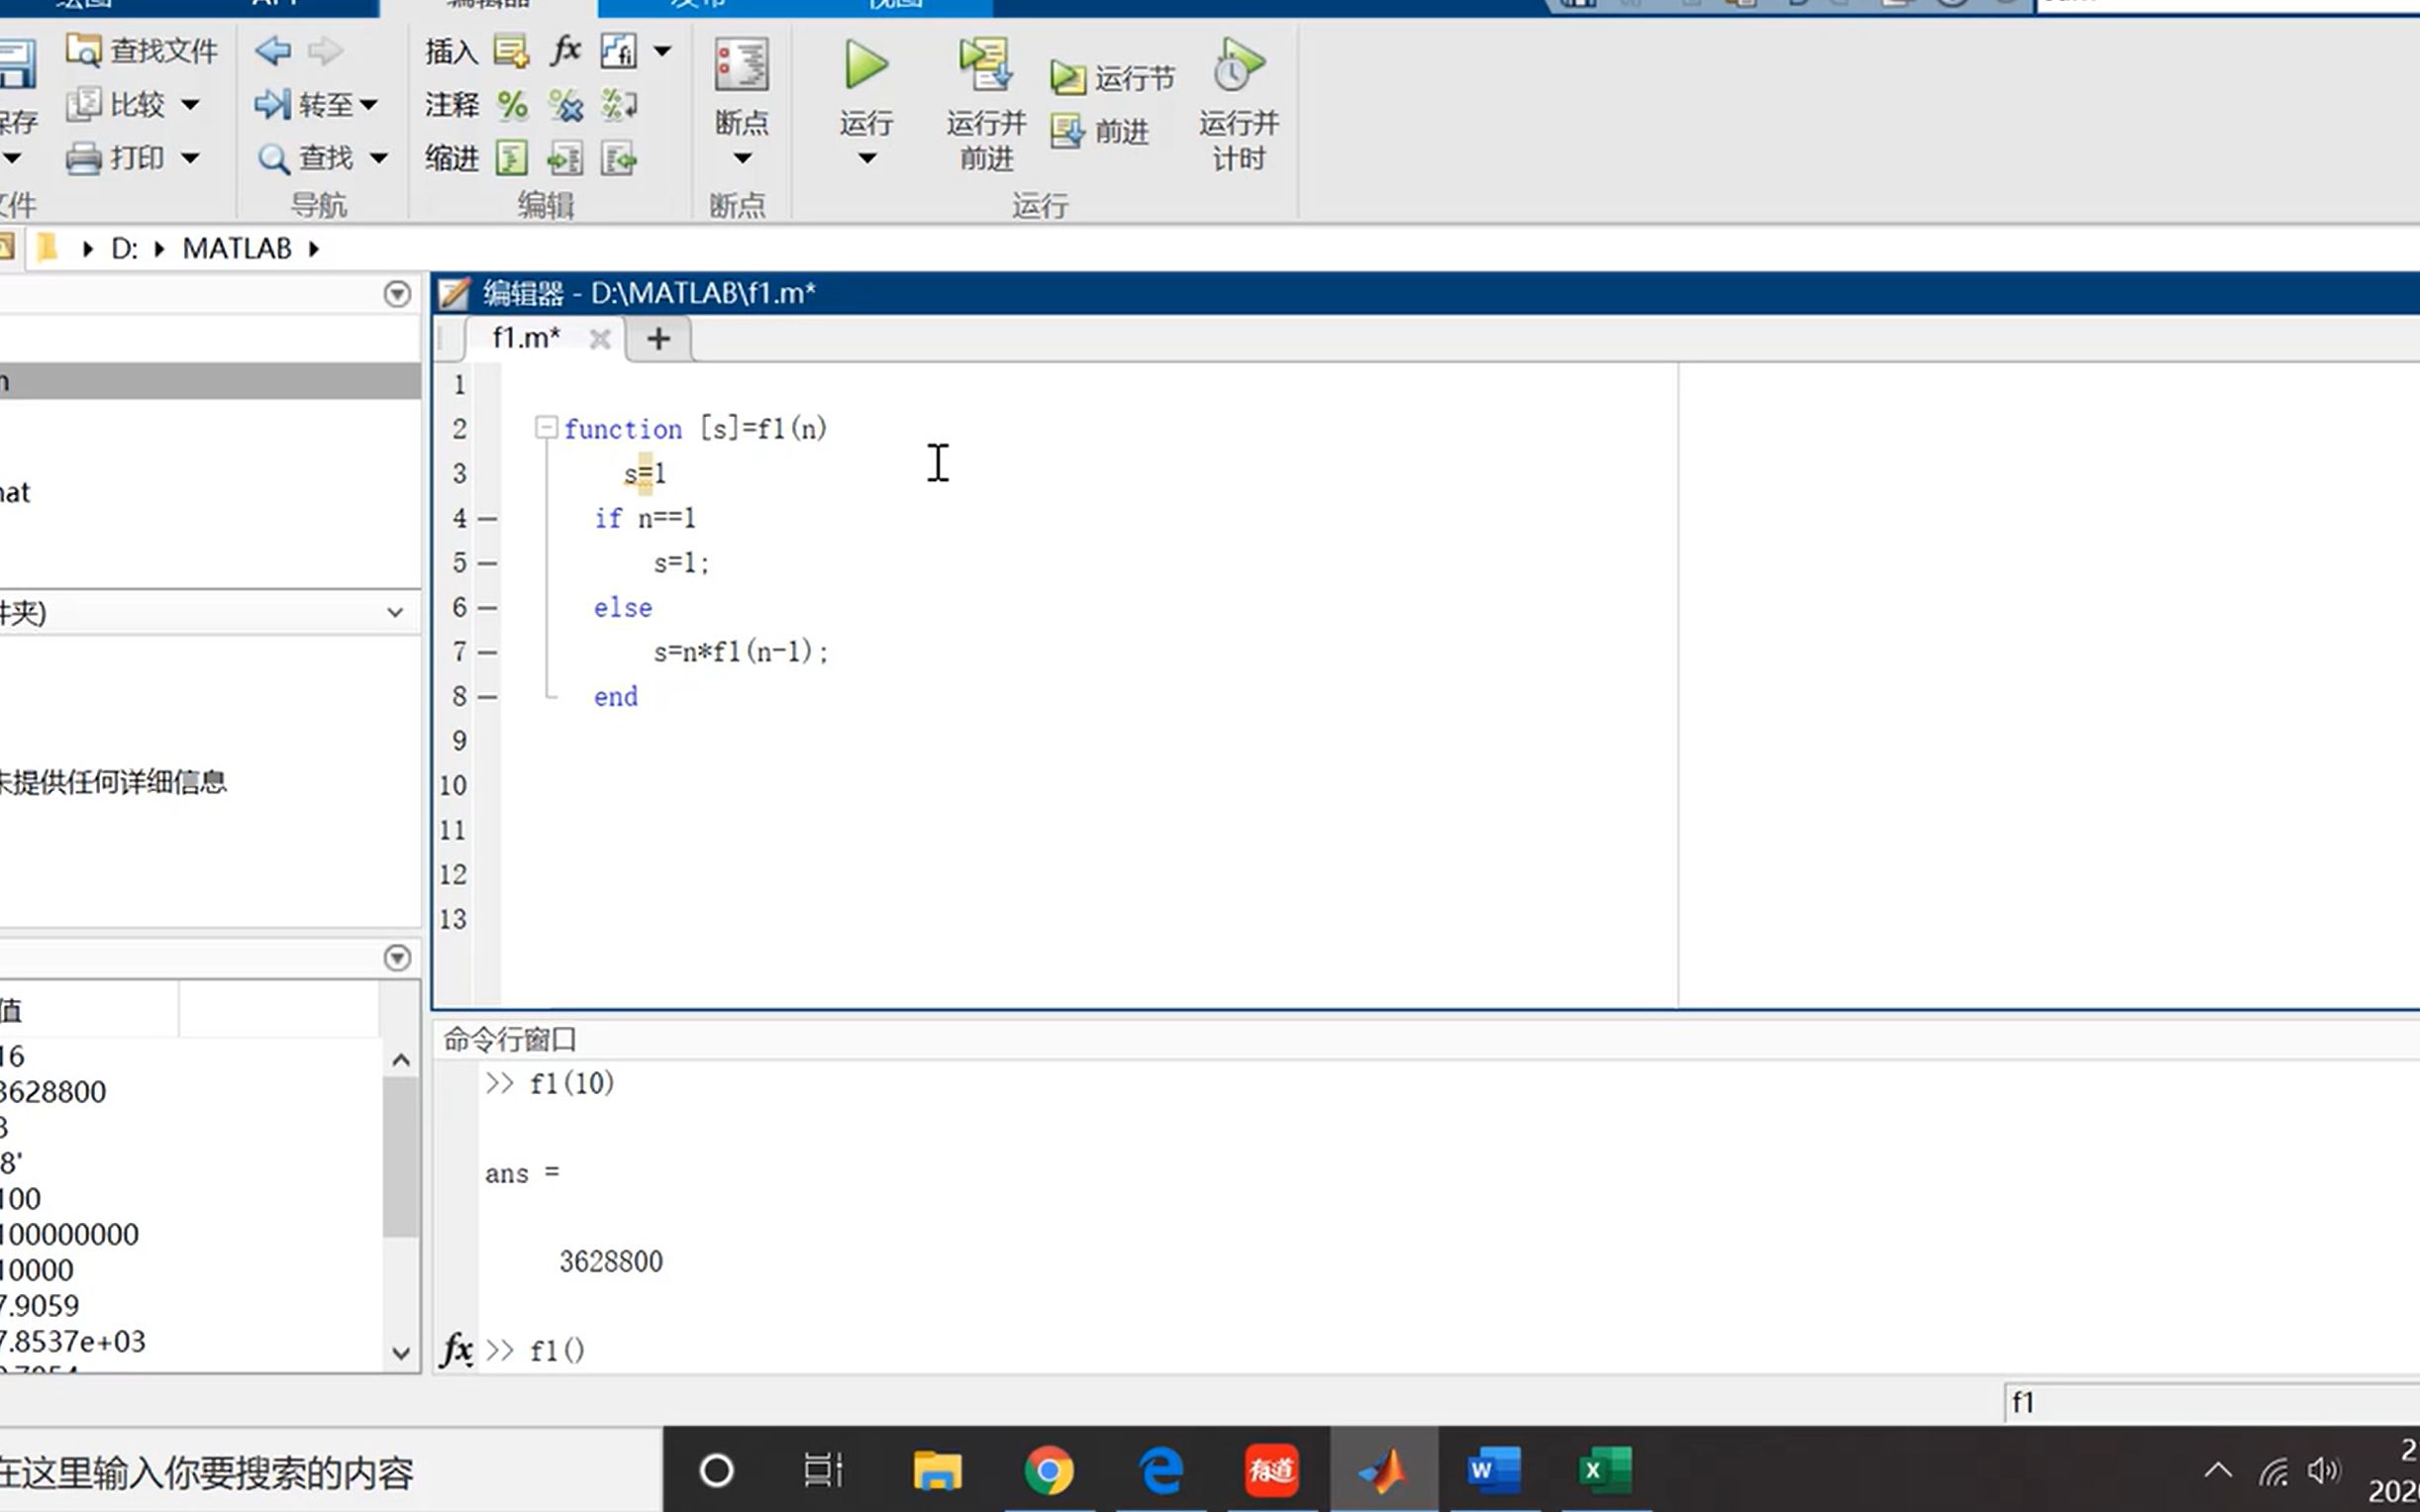Collapse the function code fold on line 2
The height and width of the screenshot is (1512, 2420).
pos(546,428)
